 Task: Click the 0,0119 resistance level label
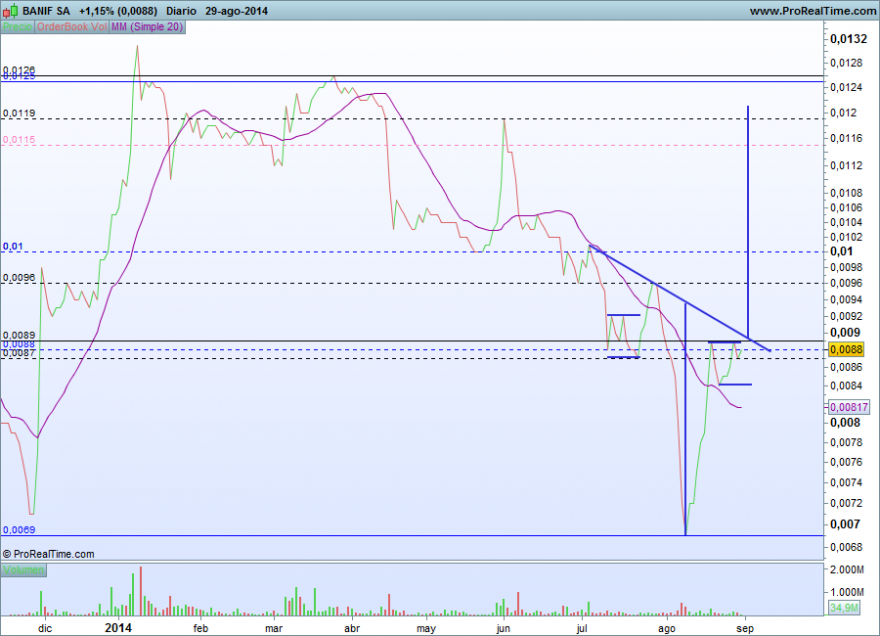[x=19, y=113]
